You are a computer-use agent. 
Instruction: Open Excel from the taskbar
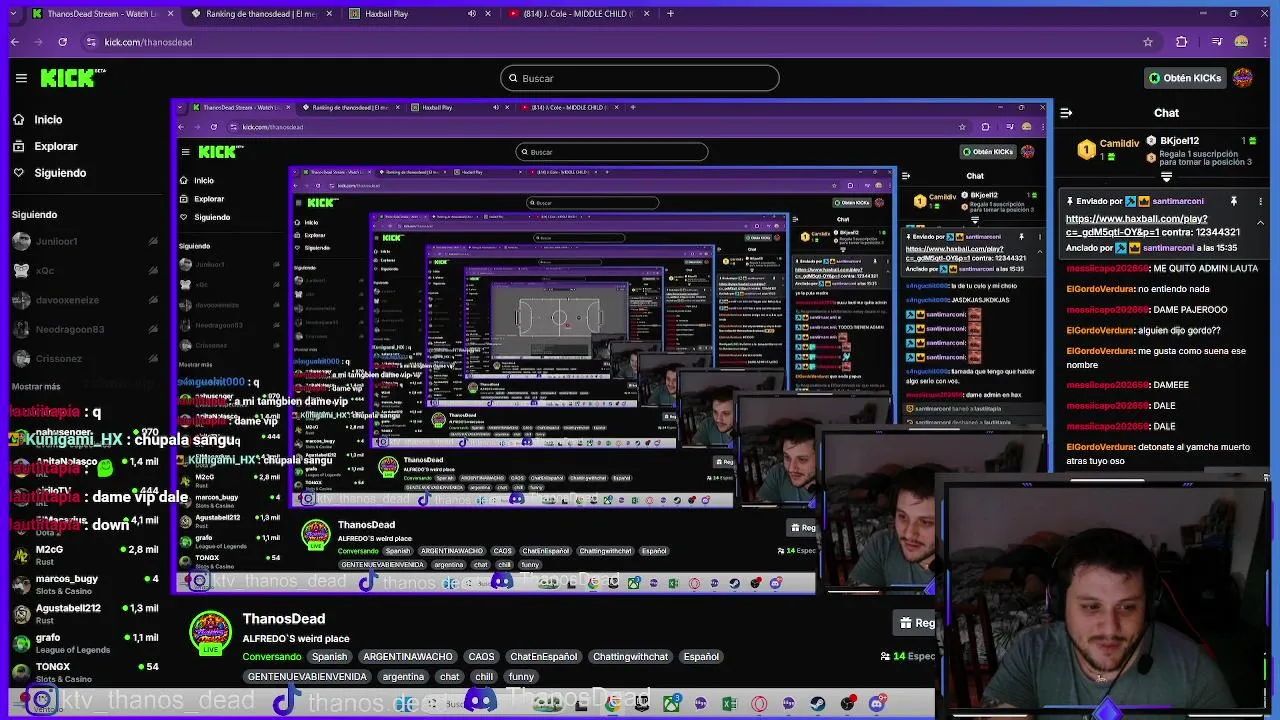click(730, 704)
